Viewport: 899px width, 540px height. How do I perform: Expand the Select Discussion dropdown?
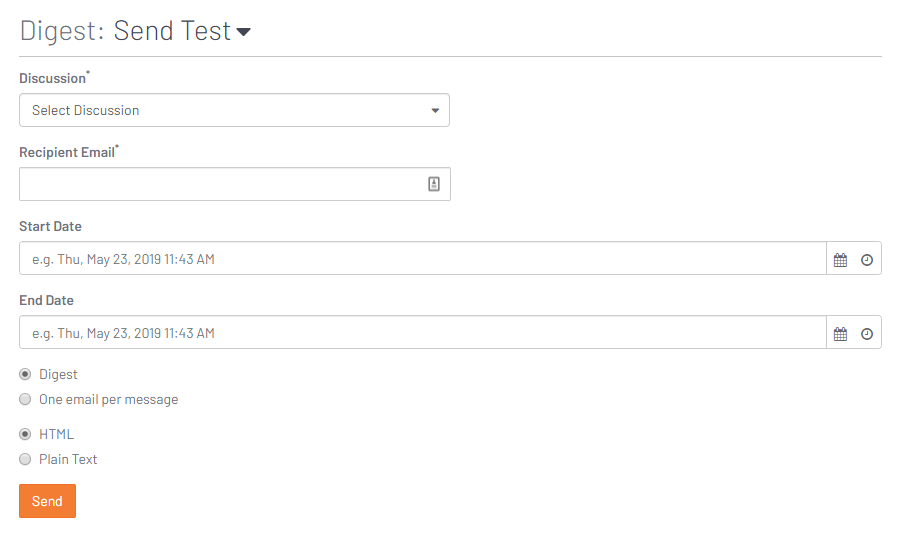(x=234, y=110)
